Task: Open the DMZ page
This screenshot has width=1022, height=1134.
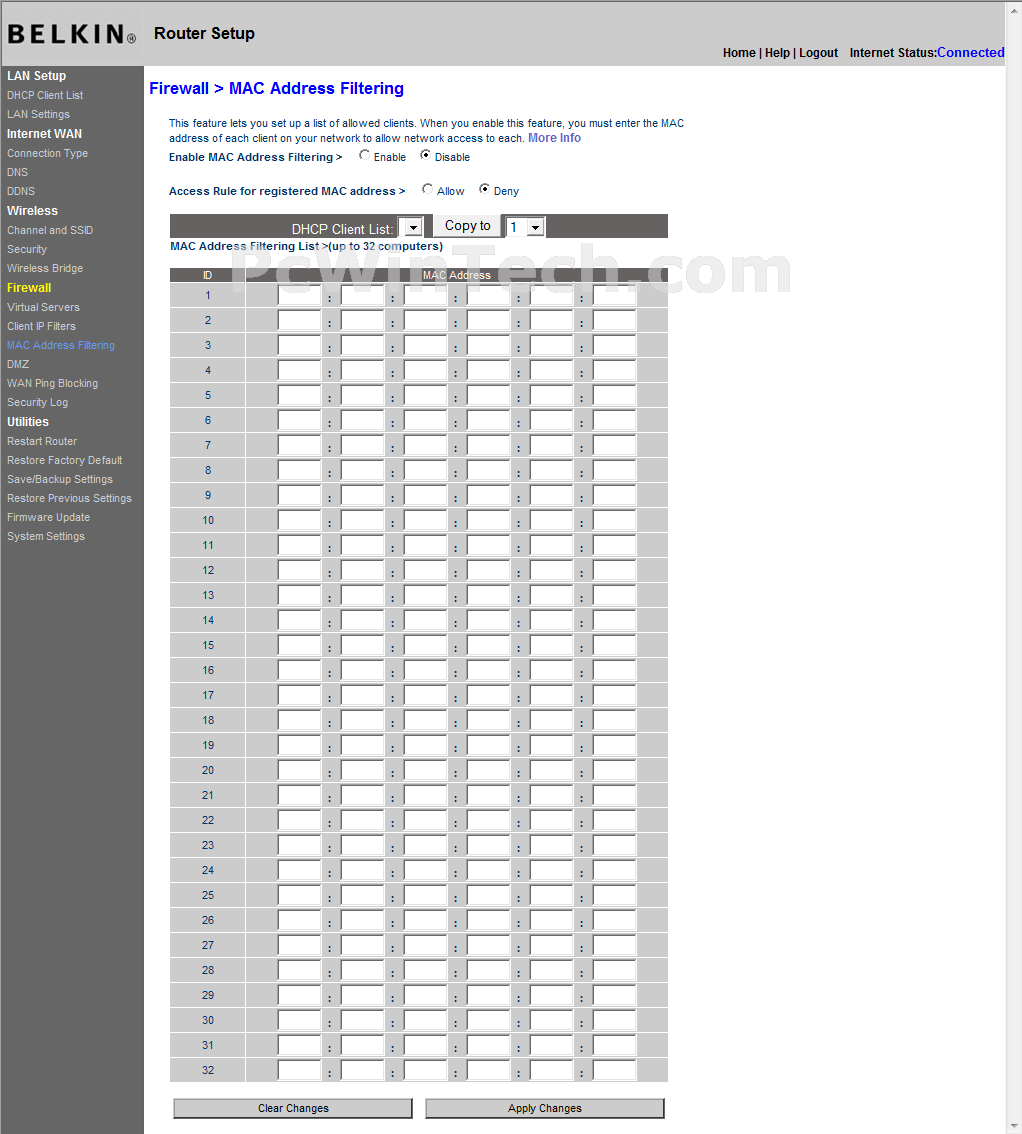Action: (x=18, y=364)
